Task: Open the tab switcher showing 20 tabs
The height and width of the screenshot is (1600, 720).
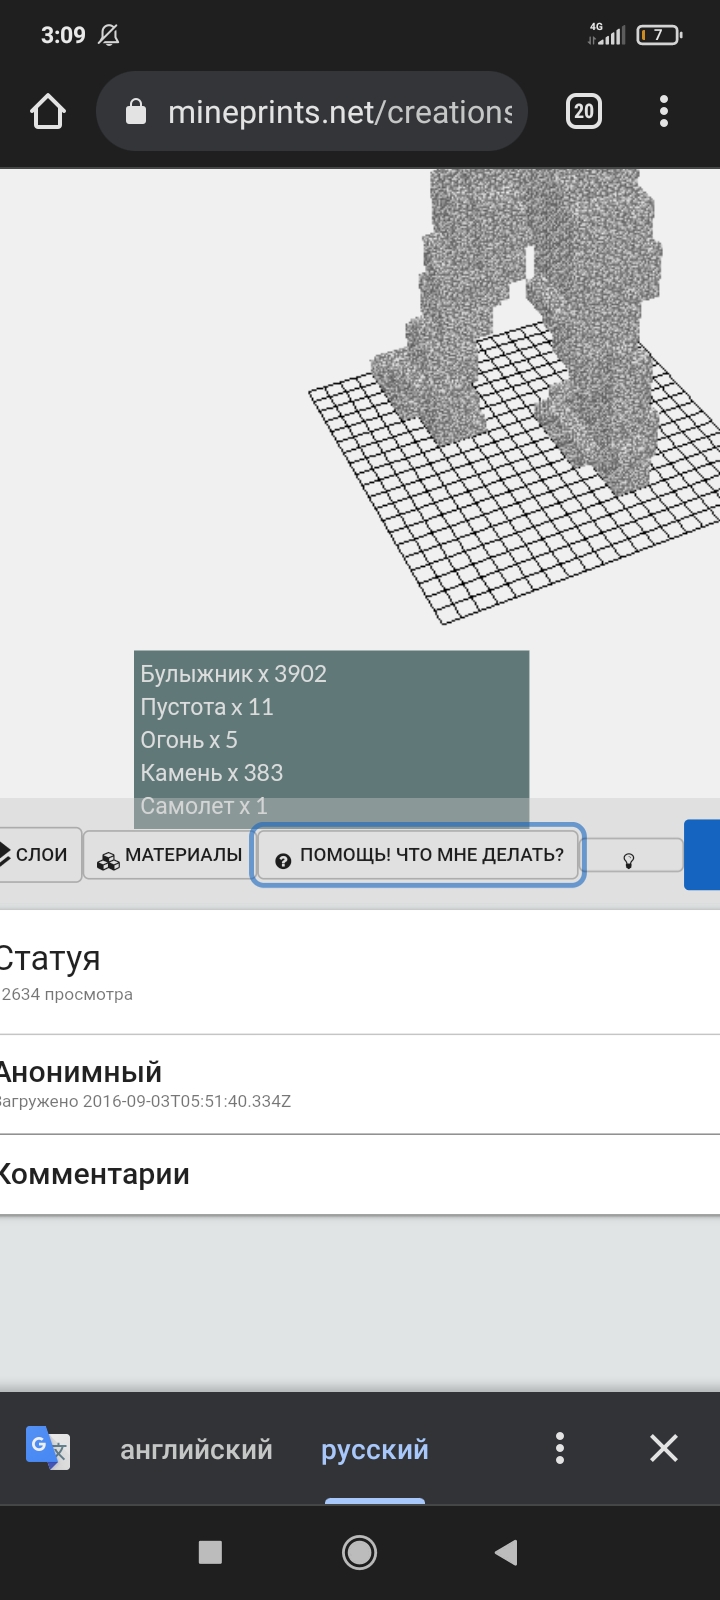Action: (x=584, y=111)
